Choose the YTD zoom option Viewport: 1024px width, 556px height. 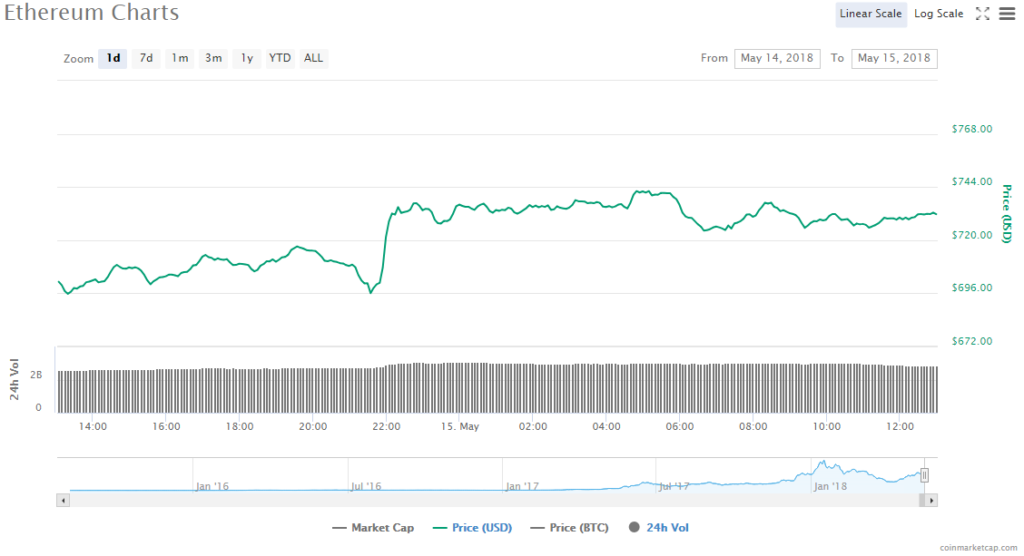tap(280, 58)
